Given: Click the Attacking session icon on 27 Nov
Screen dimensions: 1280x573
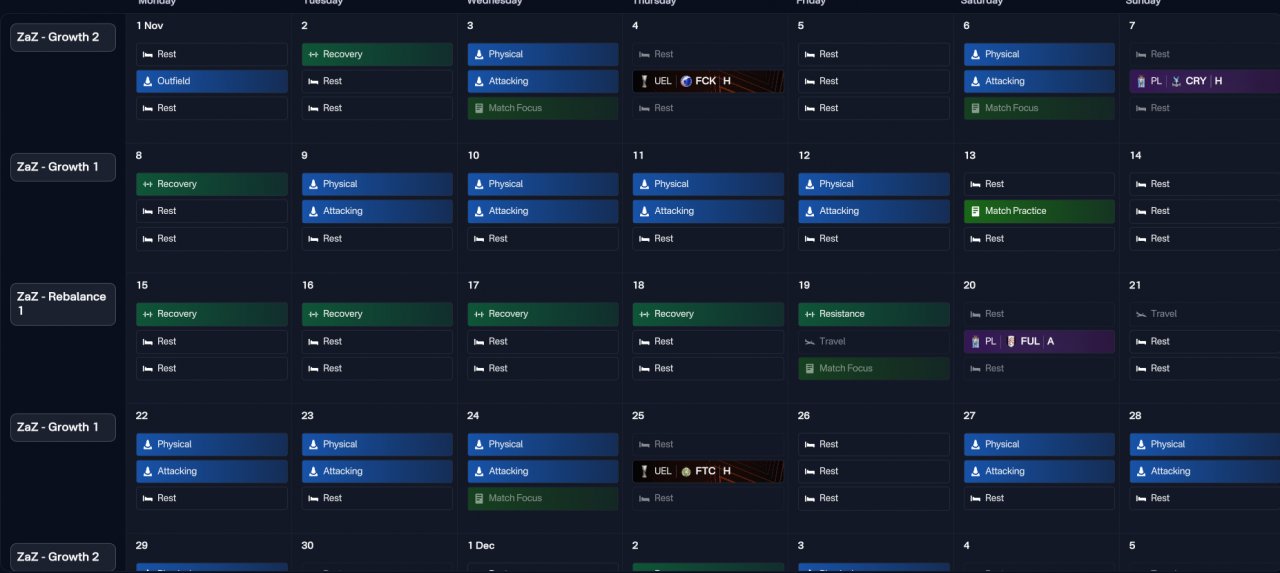Looking at the screenshot, I should coord(975,471).
